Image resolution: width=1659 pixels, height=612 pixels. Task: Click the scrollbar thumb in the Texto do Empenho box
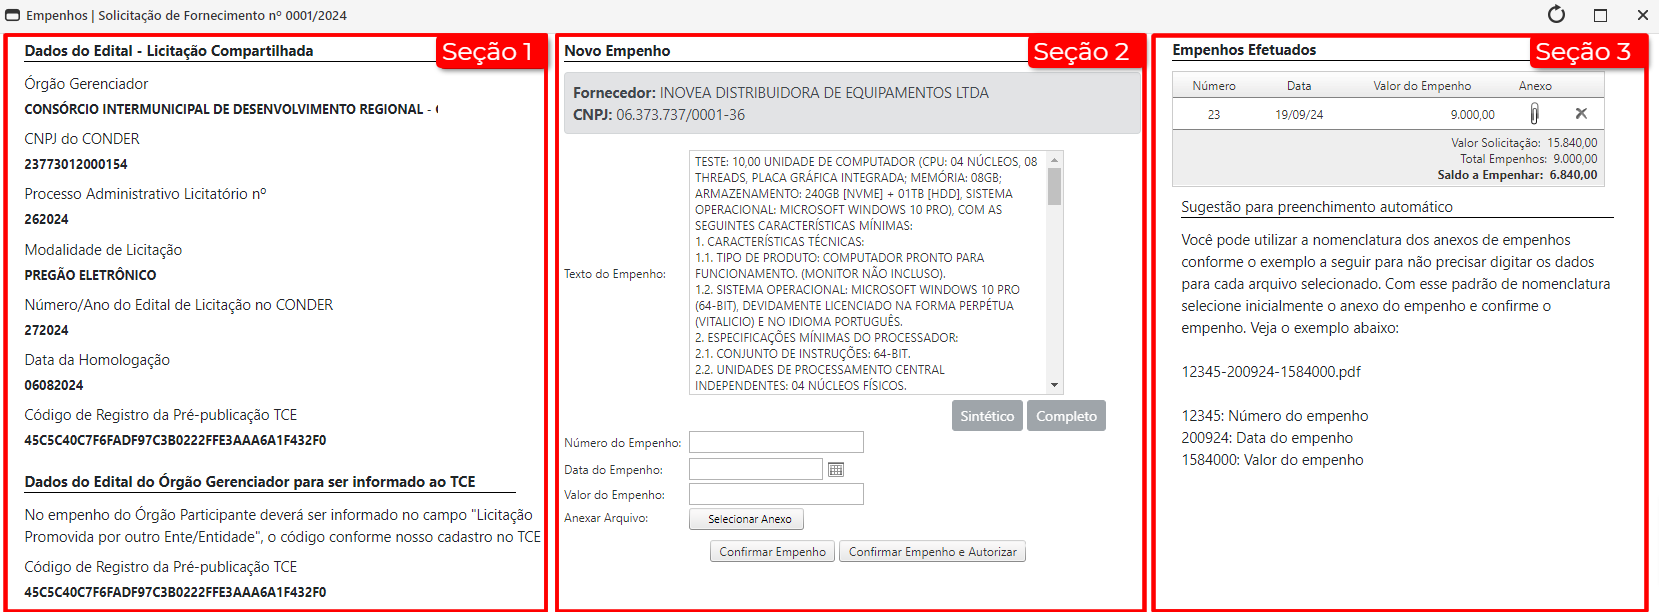1054,186
